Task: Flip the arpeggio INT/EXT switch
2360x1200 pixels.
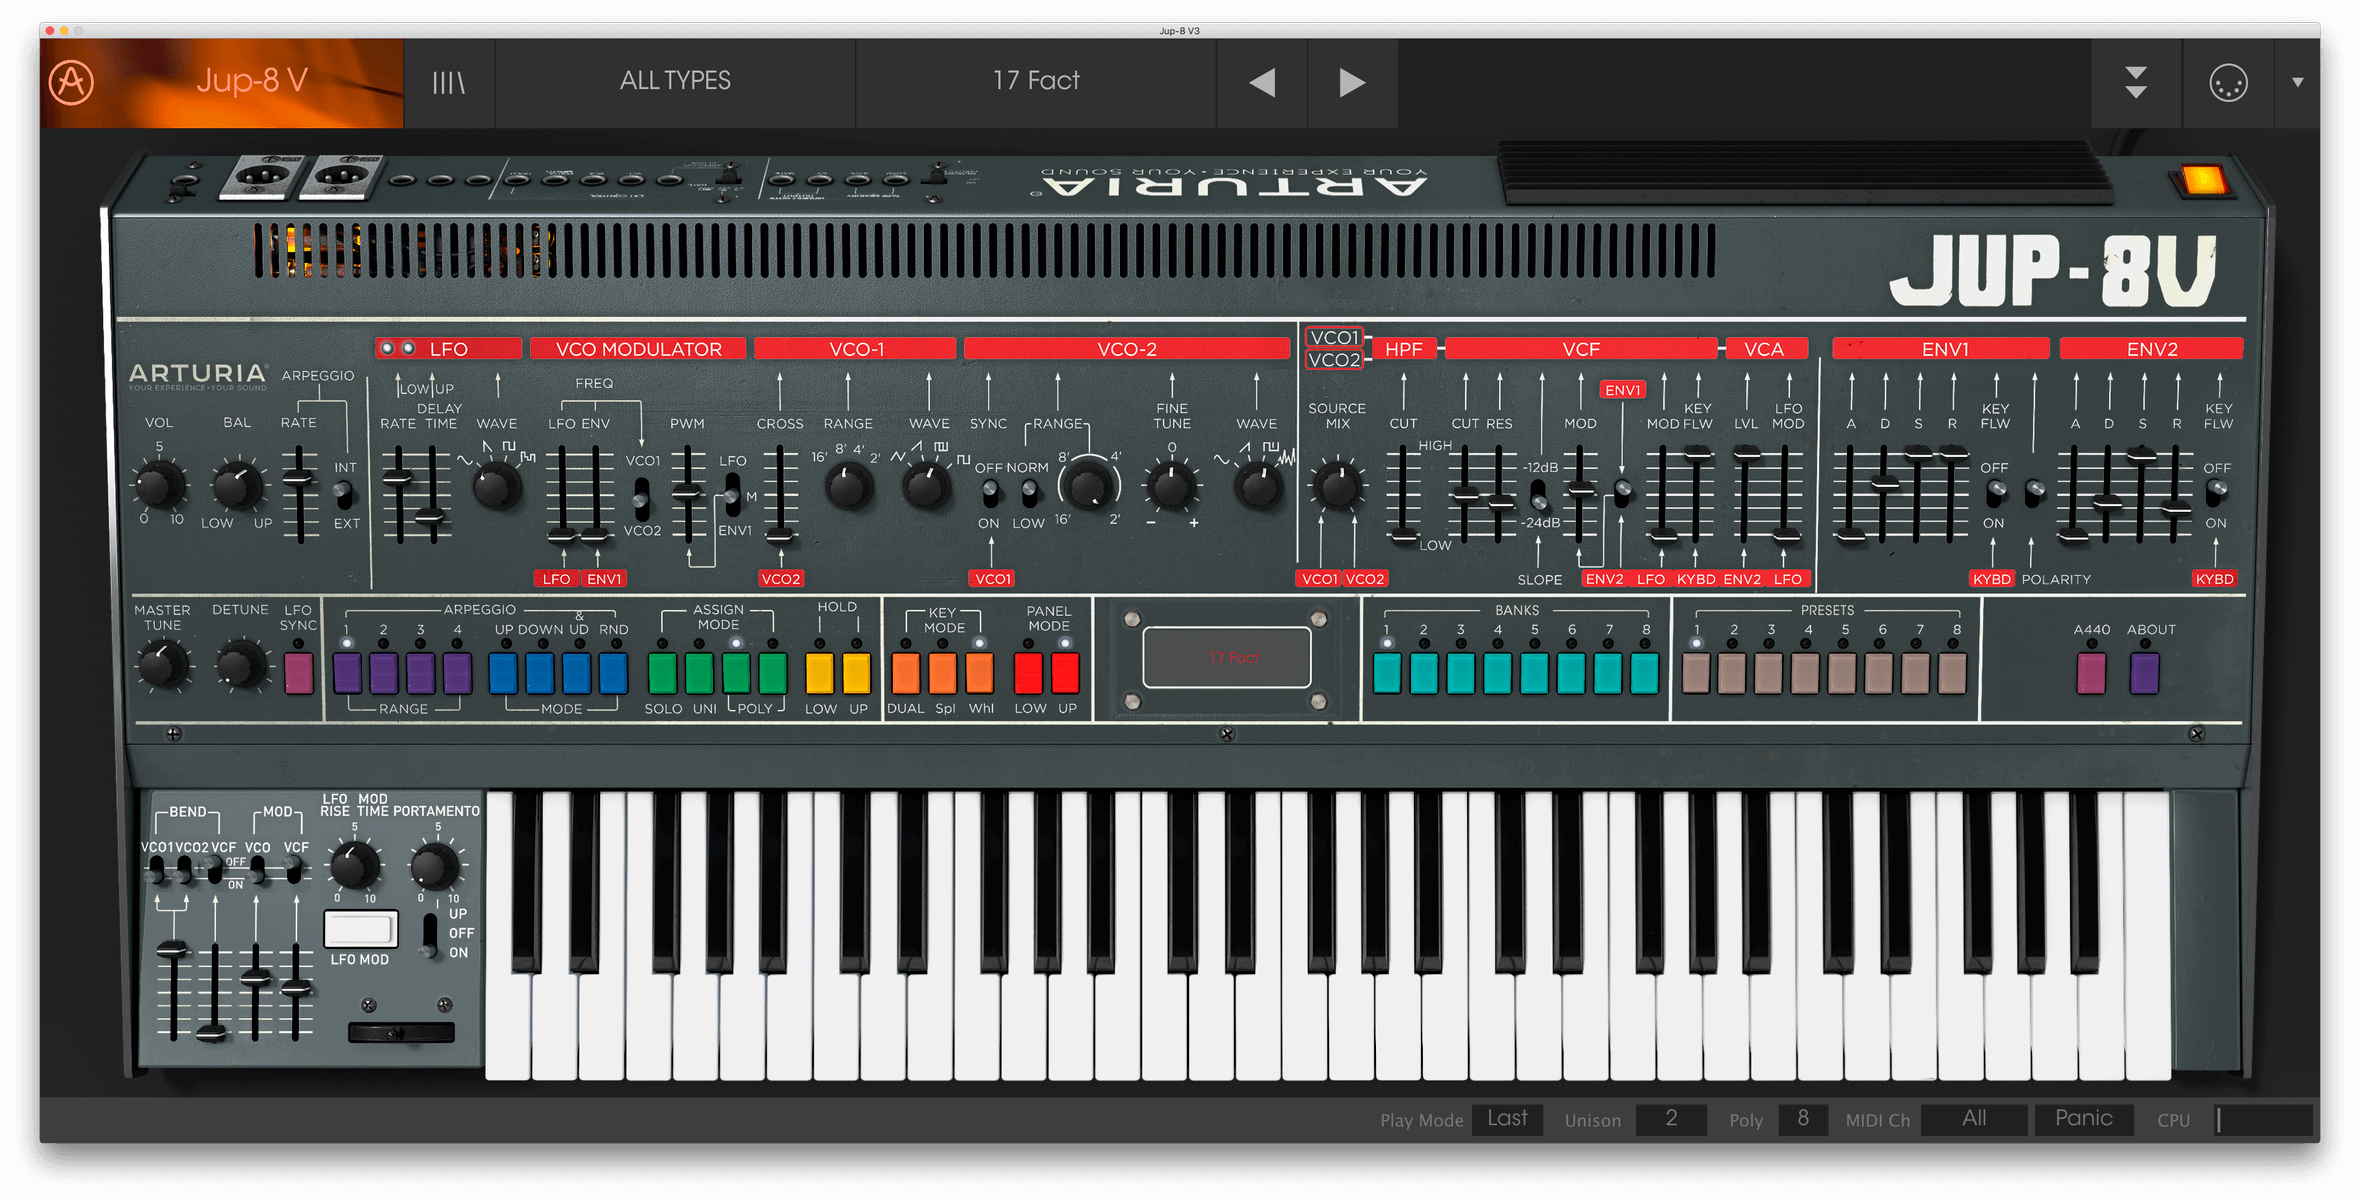Action: click(x=343, y=493)
